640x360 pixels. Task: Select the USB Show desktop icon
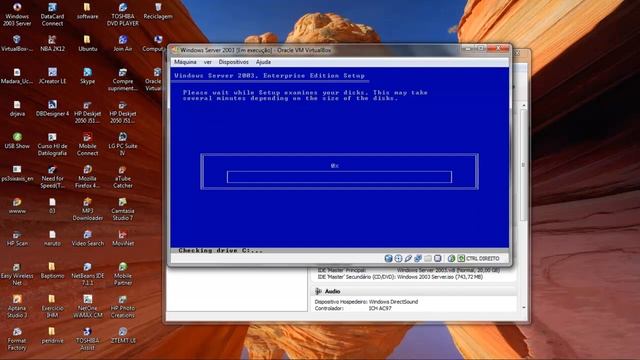coord(17,141)
